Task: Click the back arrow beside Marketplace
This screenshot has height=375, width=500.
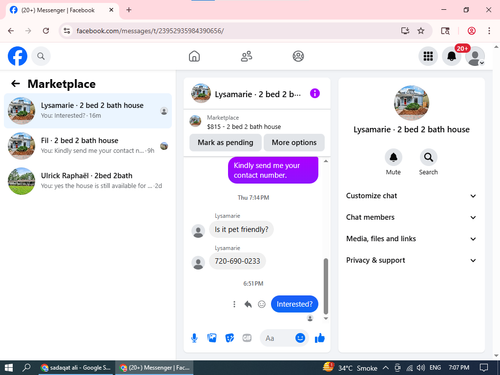Action: click(15, 84)
